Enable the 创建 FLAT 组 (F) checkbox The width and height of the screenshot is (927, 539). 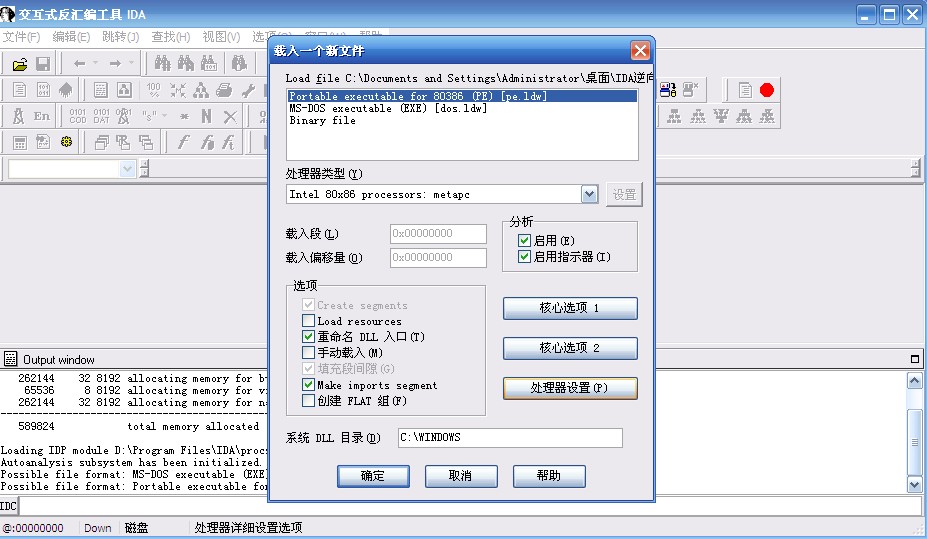[x=308, y=400]
